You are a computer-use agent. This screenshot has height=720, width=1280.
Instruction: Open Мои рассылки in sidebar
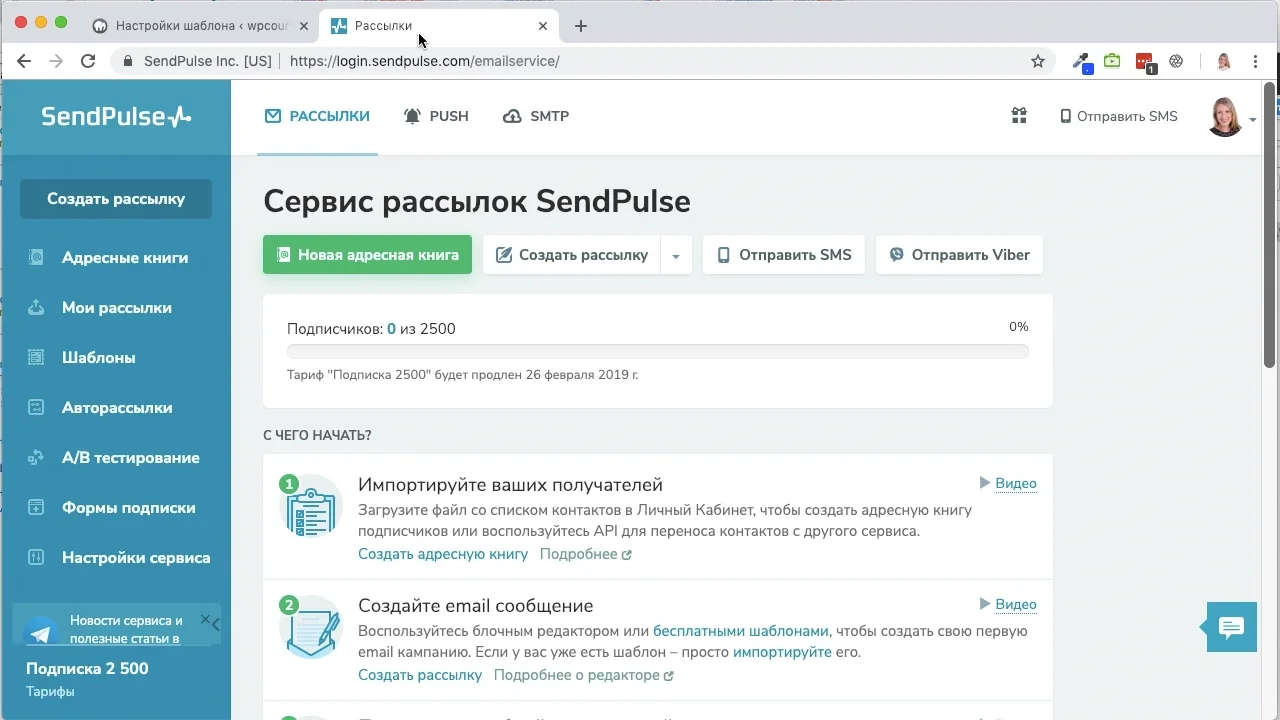point(117,307)
